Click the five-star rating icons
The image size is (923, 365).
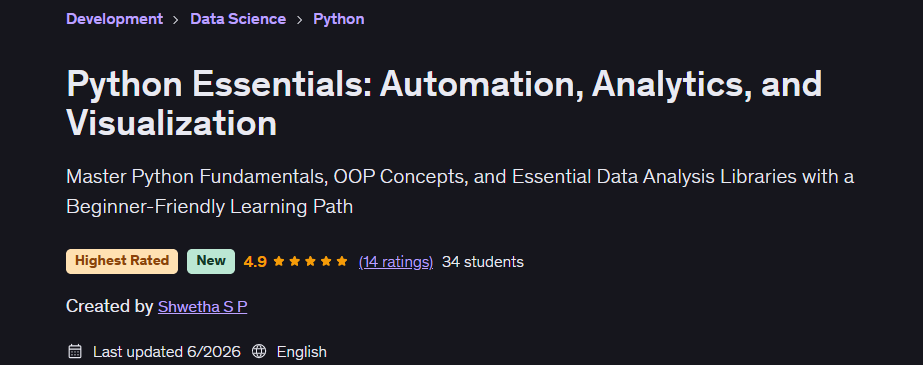click(x=310, y=261)
